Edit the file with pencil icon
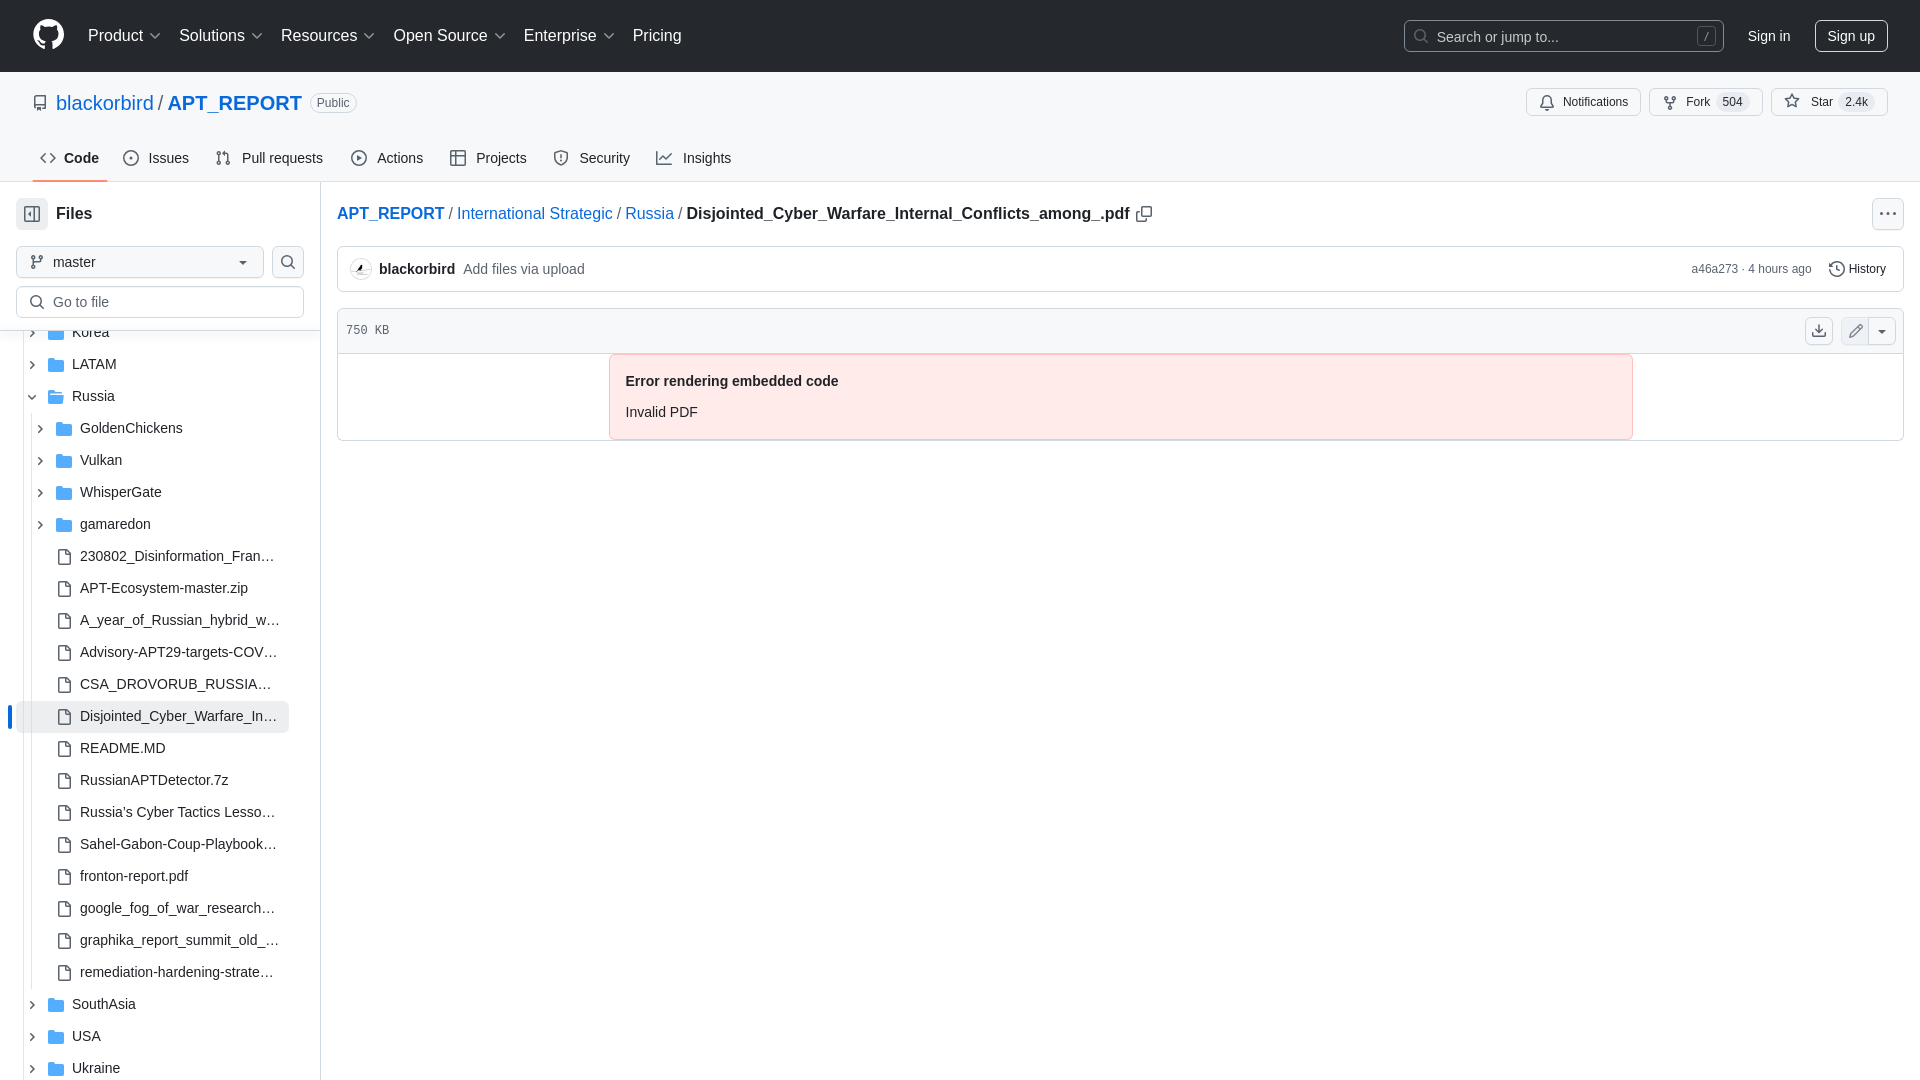The width and height of the screenshot is (1920, 1080). tap(1855, 331)
